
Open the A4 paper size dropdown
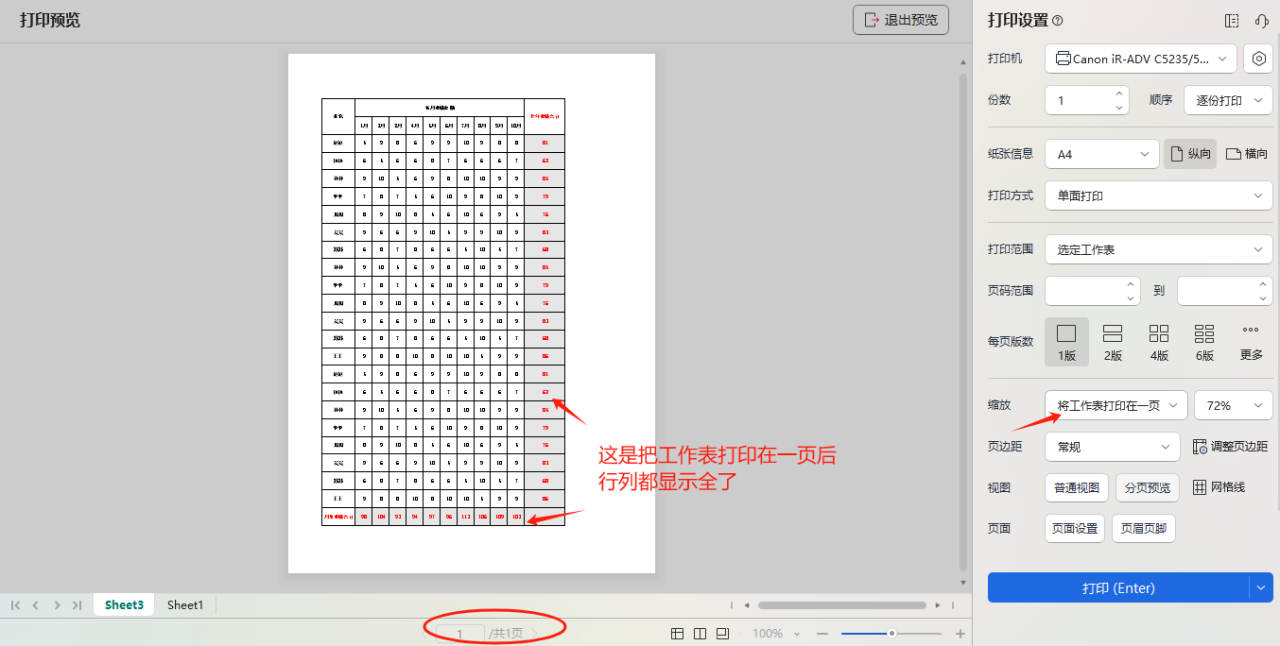tap(1102, 154)
